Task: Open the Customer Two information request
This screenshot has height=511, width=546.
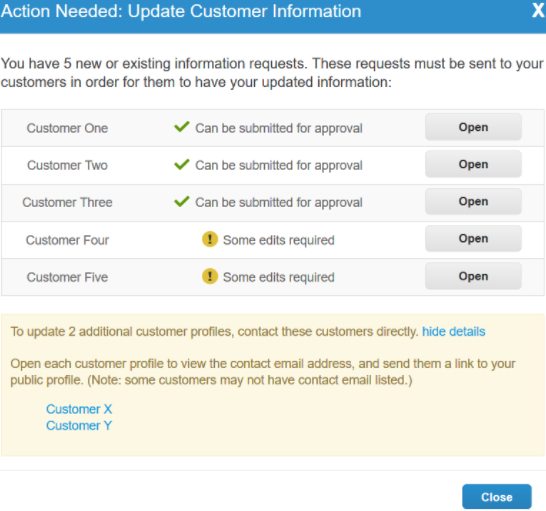Action: click(x=473, y=164)
